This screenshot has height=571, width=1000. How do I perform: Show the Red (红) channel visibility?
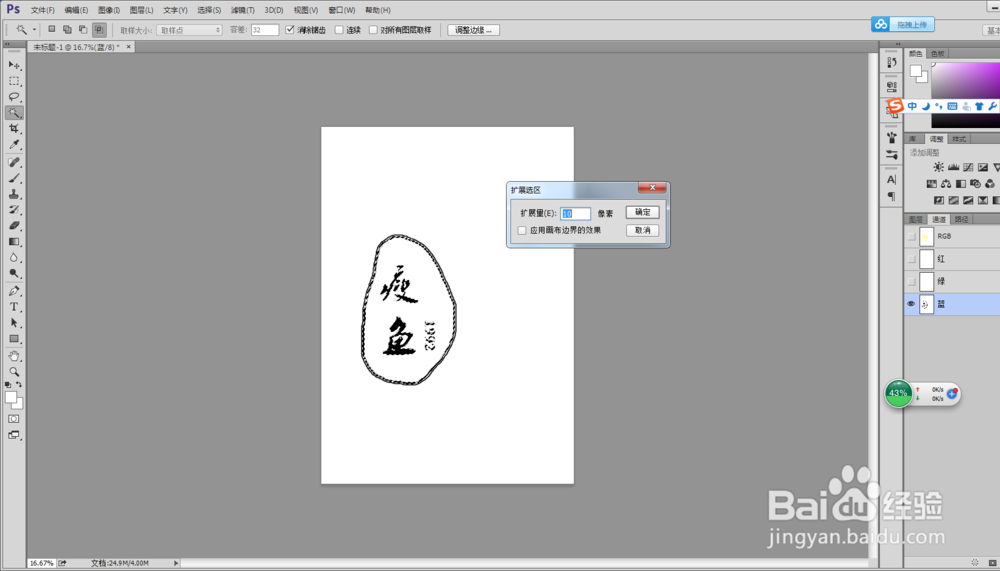point(911,259)
